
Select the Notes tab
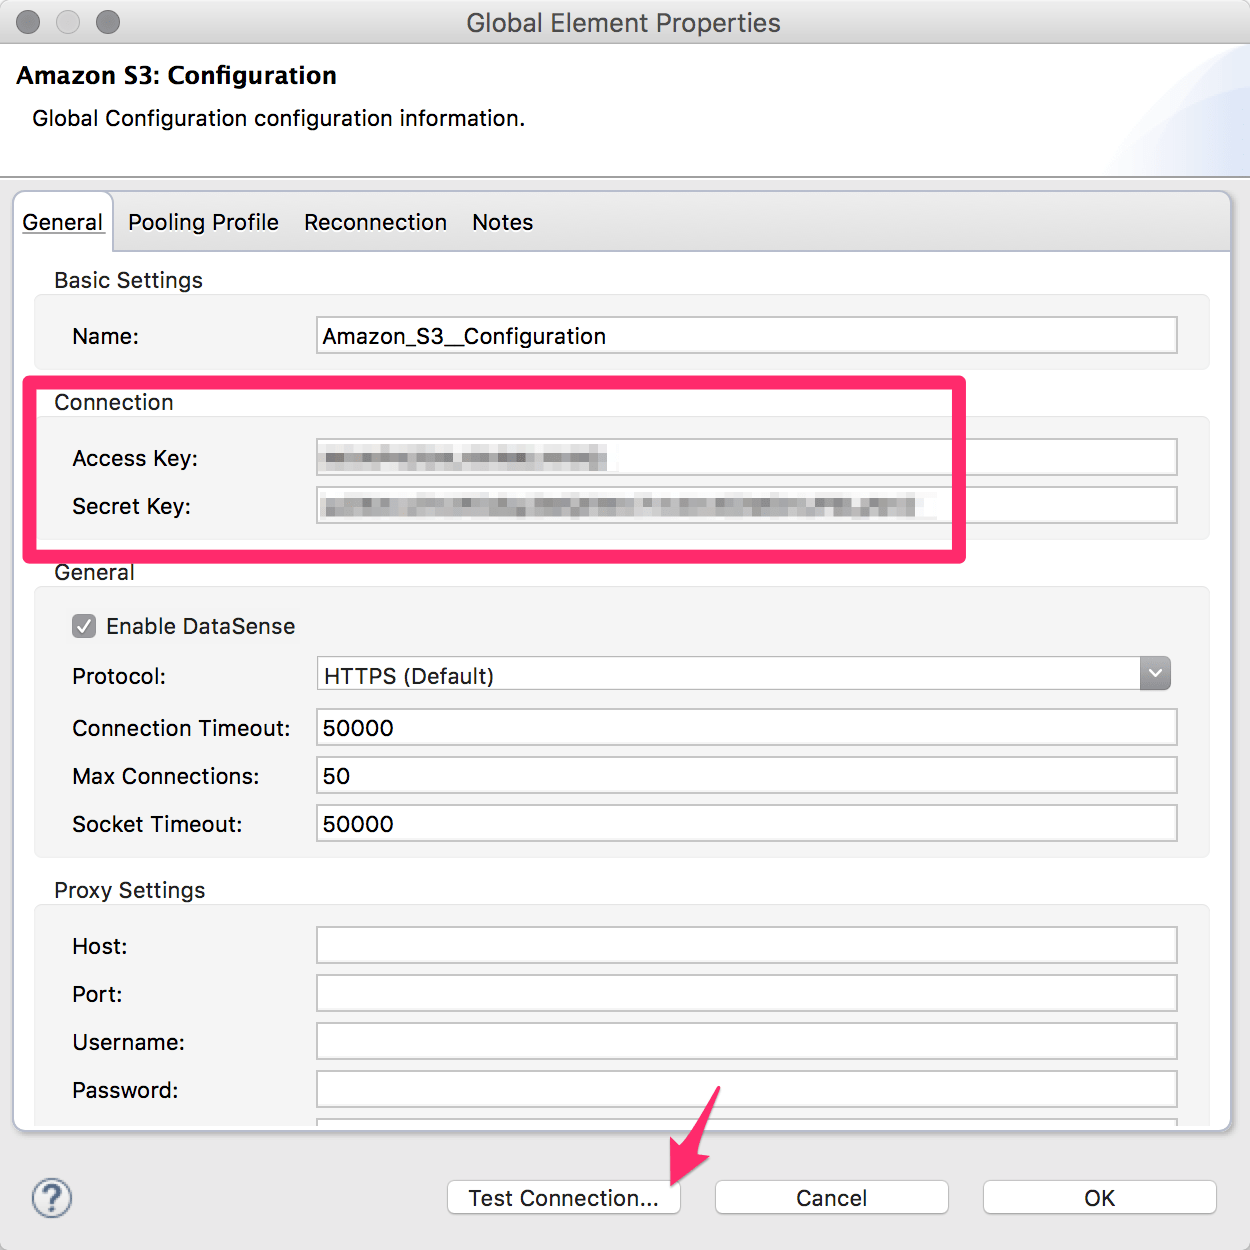point(502,222)
